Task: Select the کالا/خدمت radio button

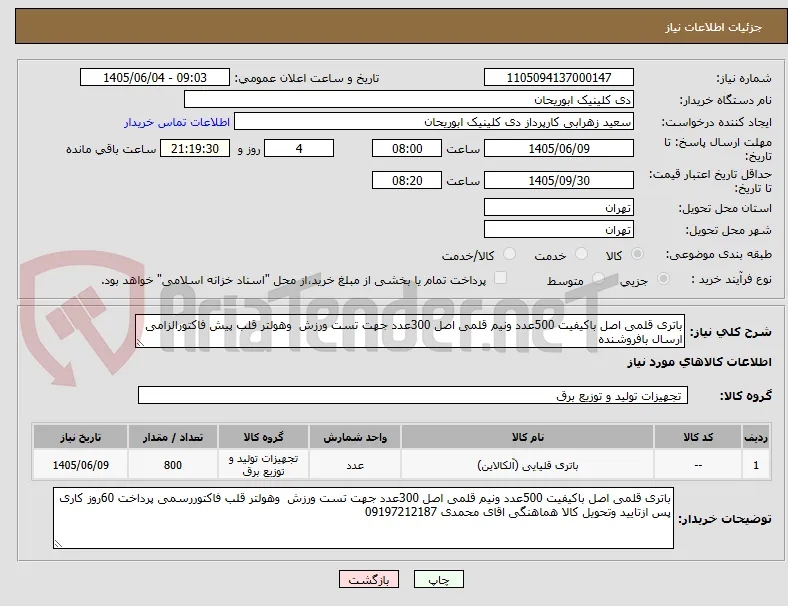Action: point(509,254)
